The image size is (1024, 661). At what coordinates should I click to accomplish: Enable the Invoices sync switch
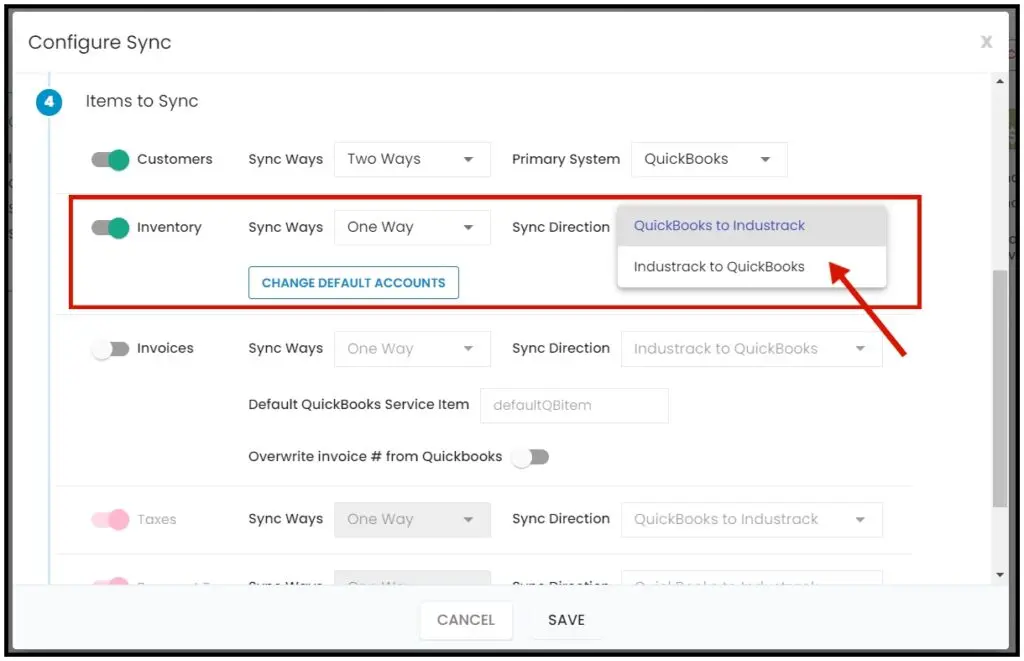coord(110,349)
